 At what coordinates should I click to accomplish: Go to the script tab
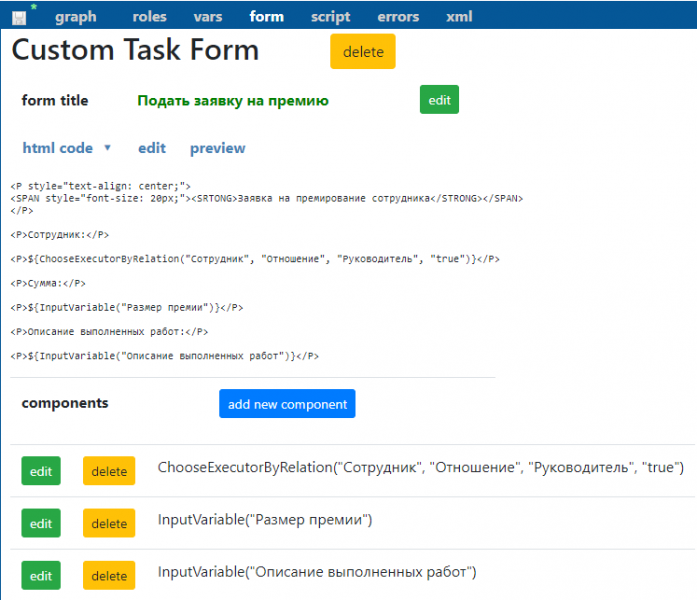(330, 17)
